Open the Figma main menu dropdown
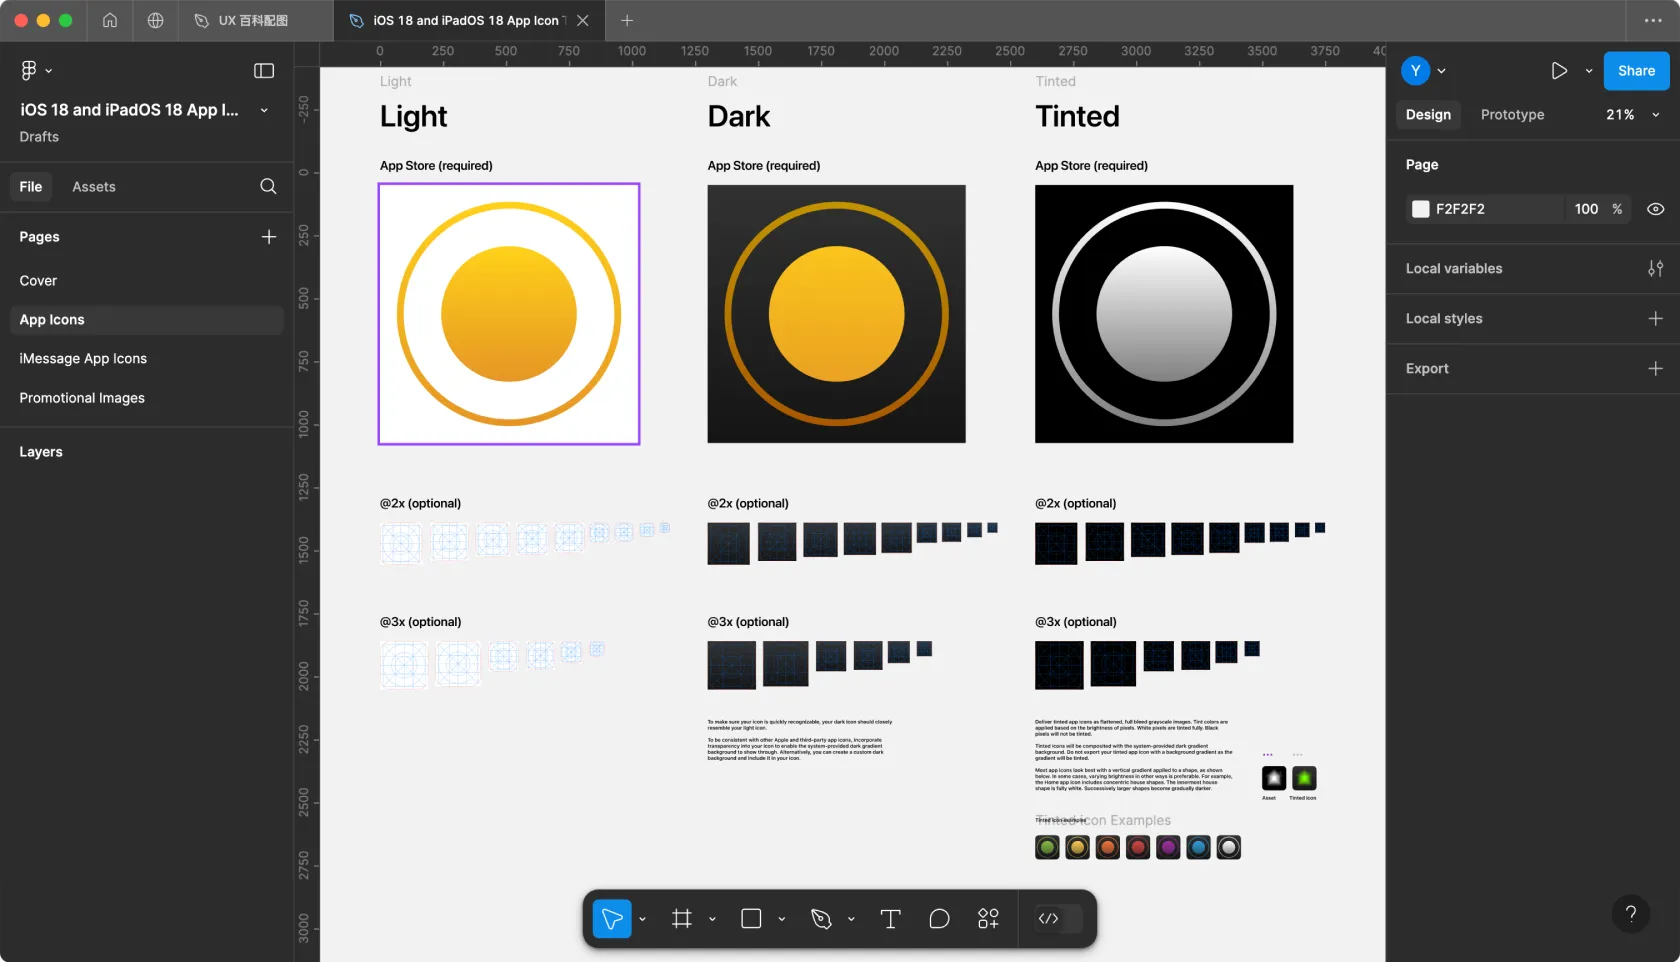 point(35,71)
